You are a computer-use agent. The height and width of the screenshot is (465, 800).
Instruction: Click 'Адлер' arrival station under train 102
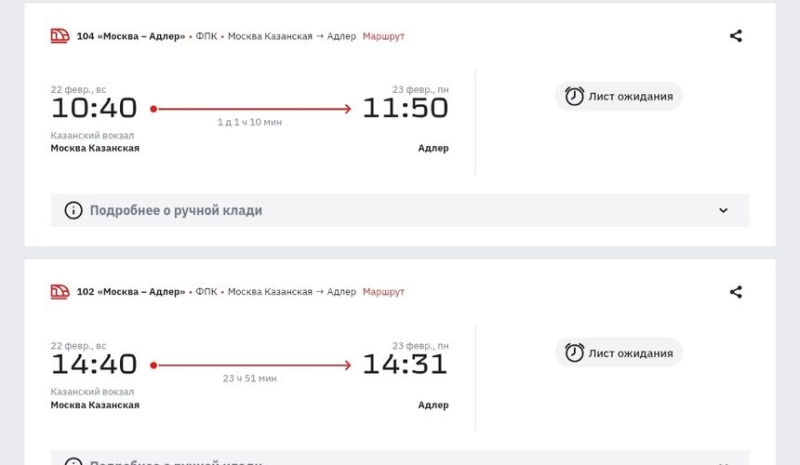(433, 405)
